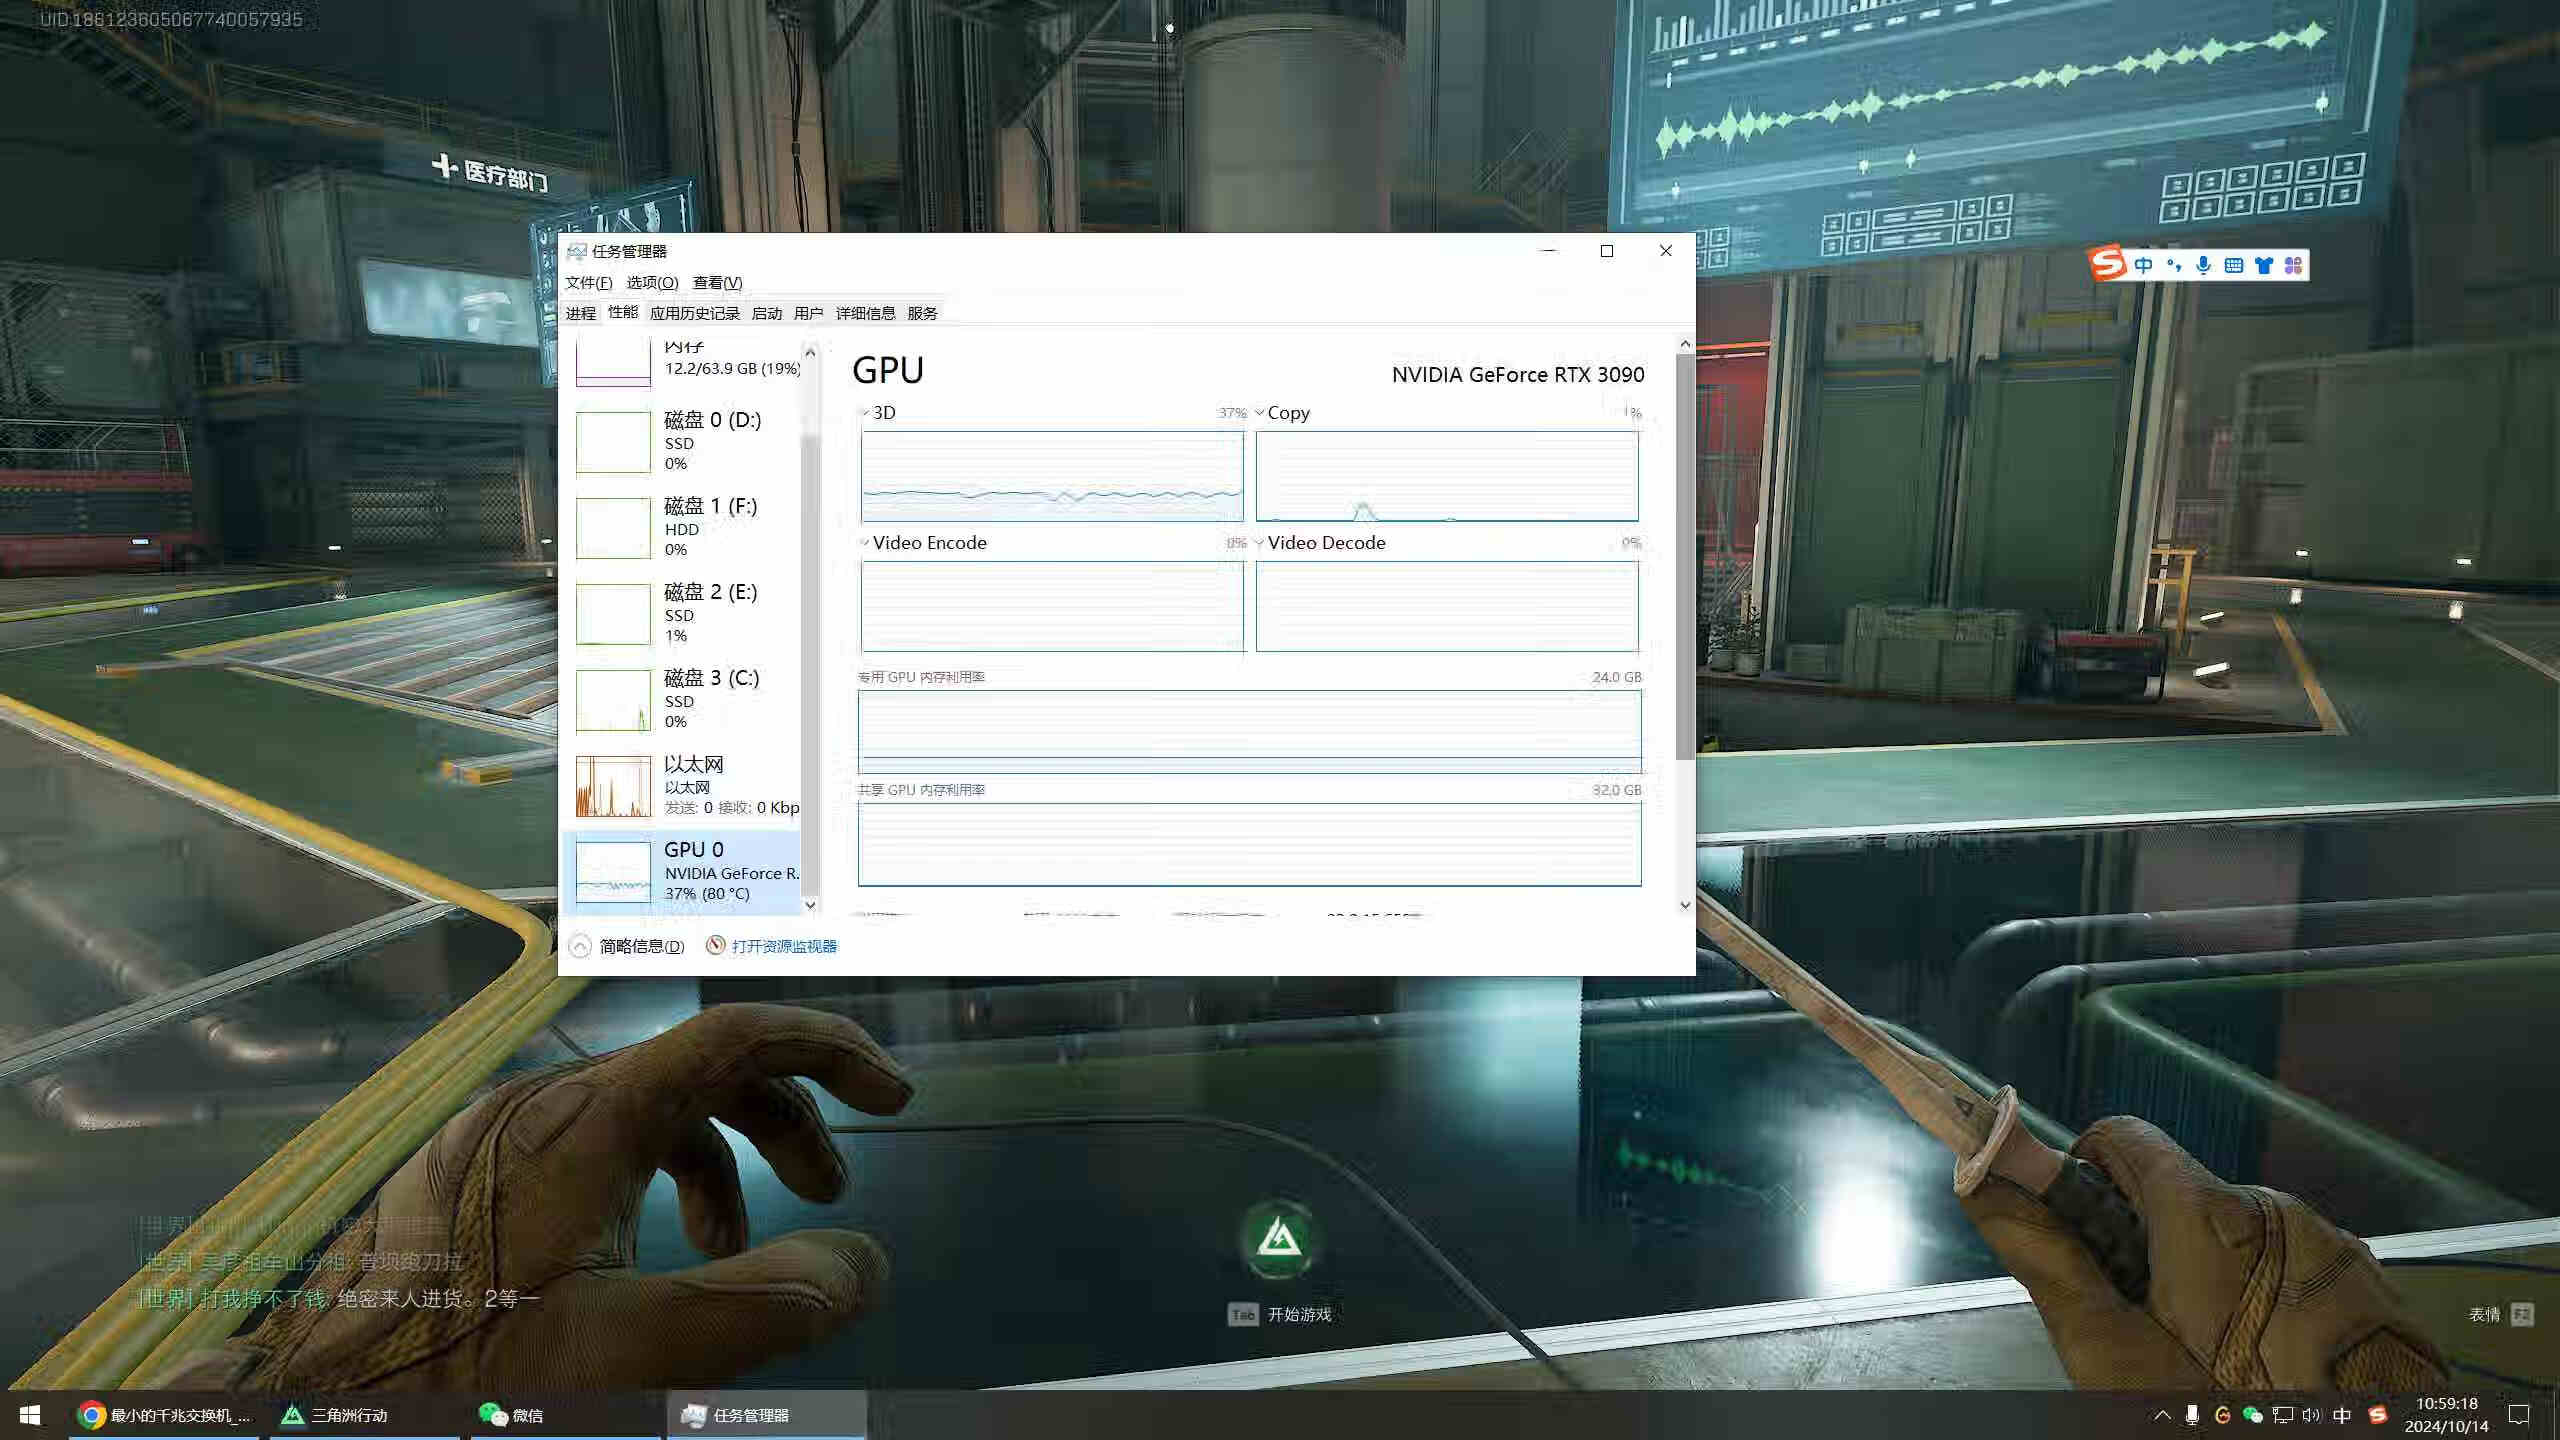Screen dimensions: 2560x1440
Task: Toggle Chinese/English mode on Sogou toolbar
Action: point(2143,265)
